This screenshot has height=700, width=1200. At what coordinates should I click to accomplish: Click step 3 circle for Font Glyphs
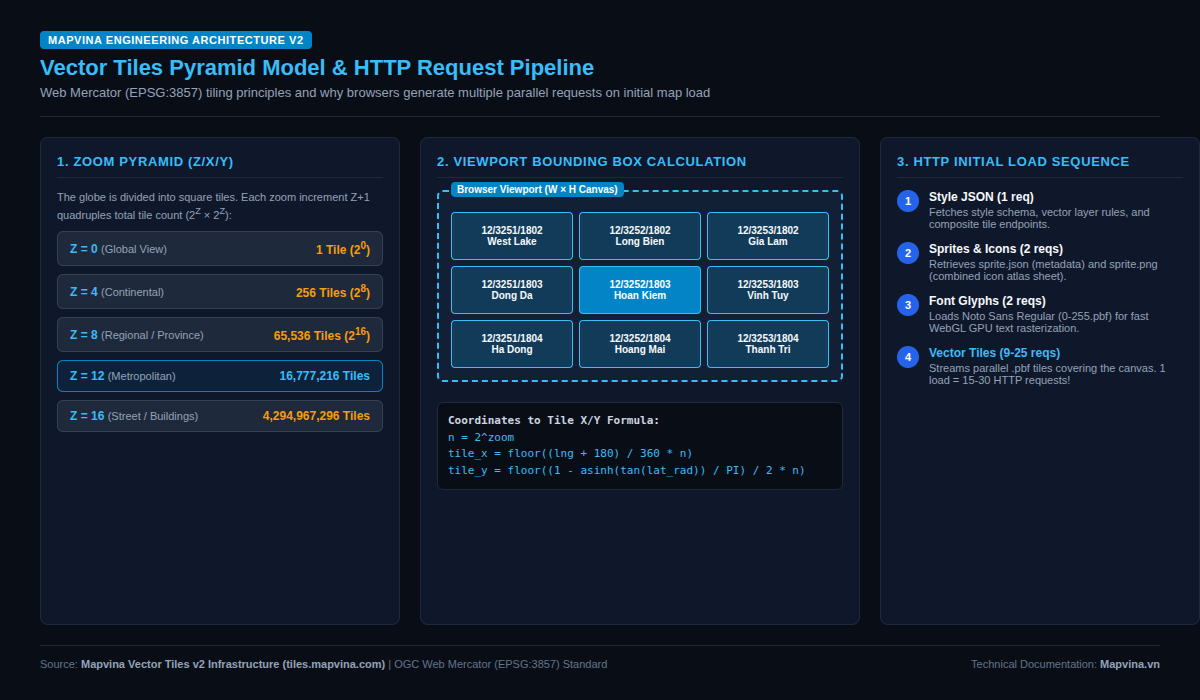908,305
